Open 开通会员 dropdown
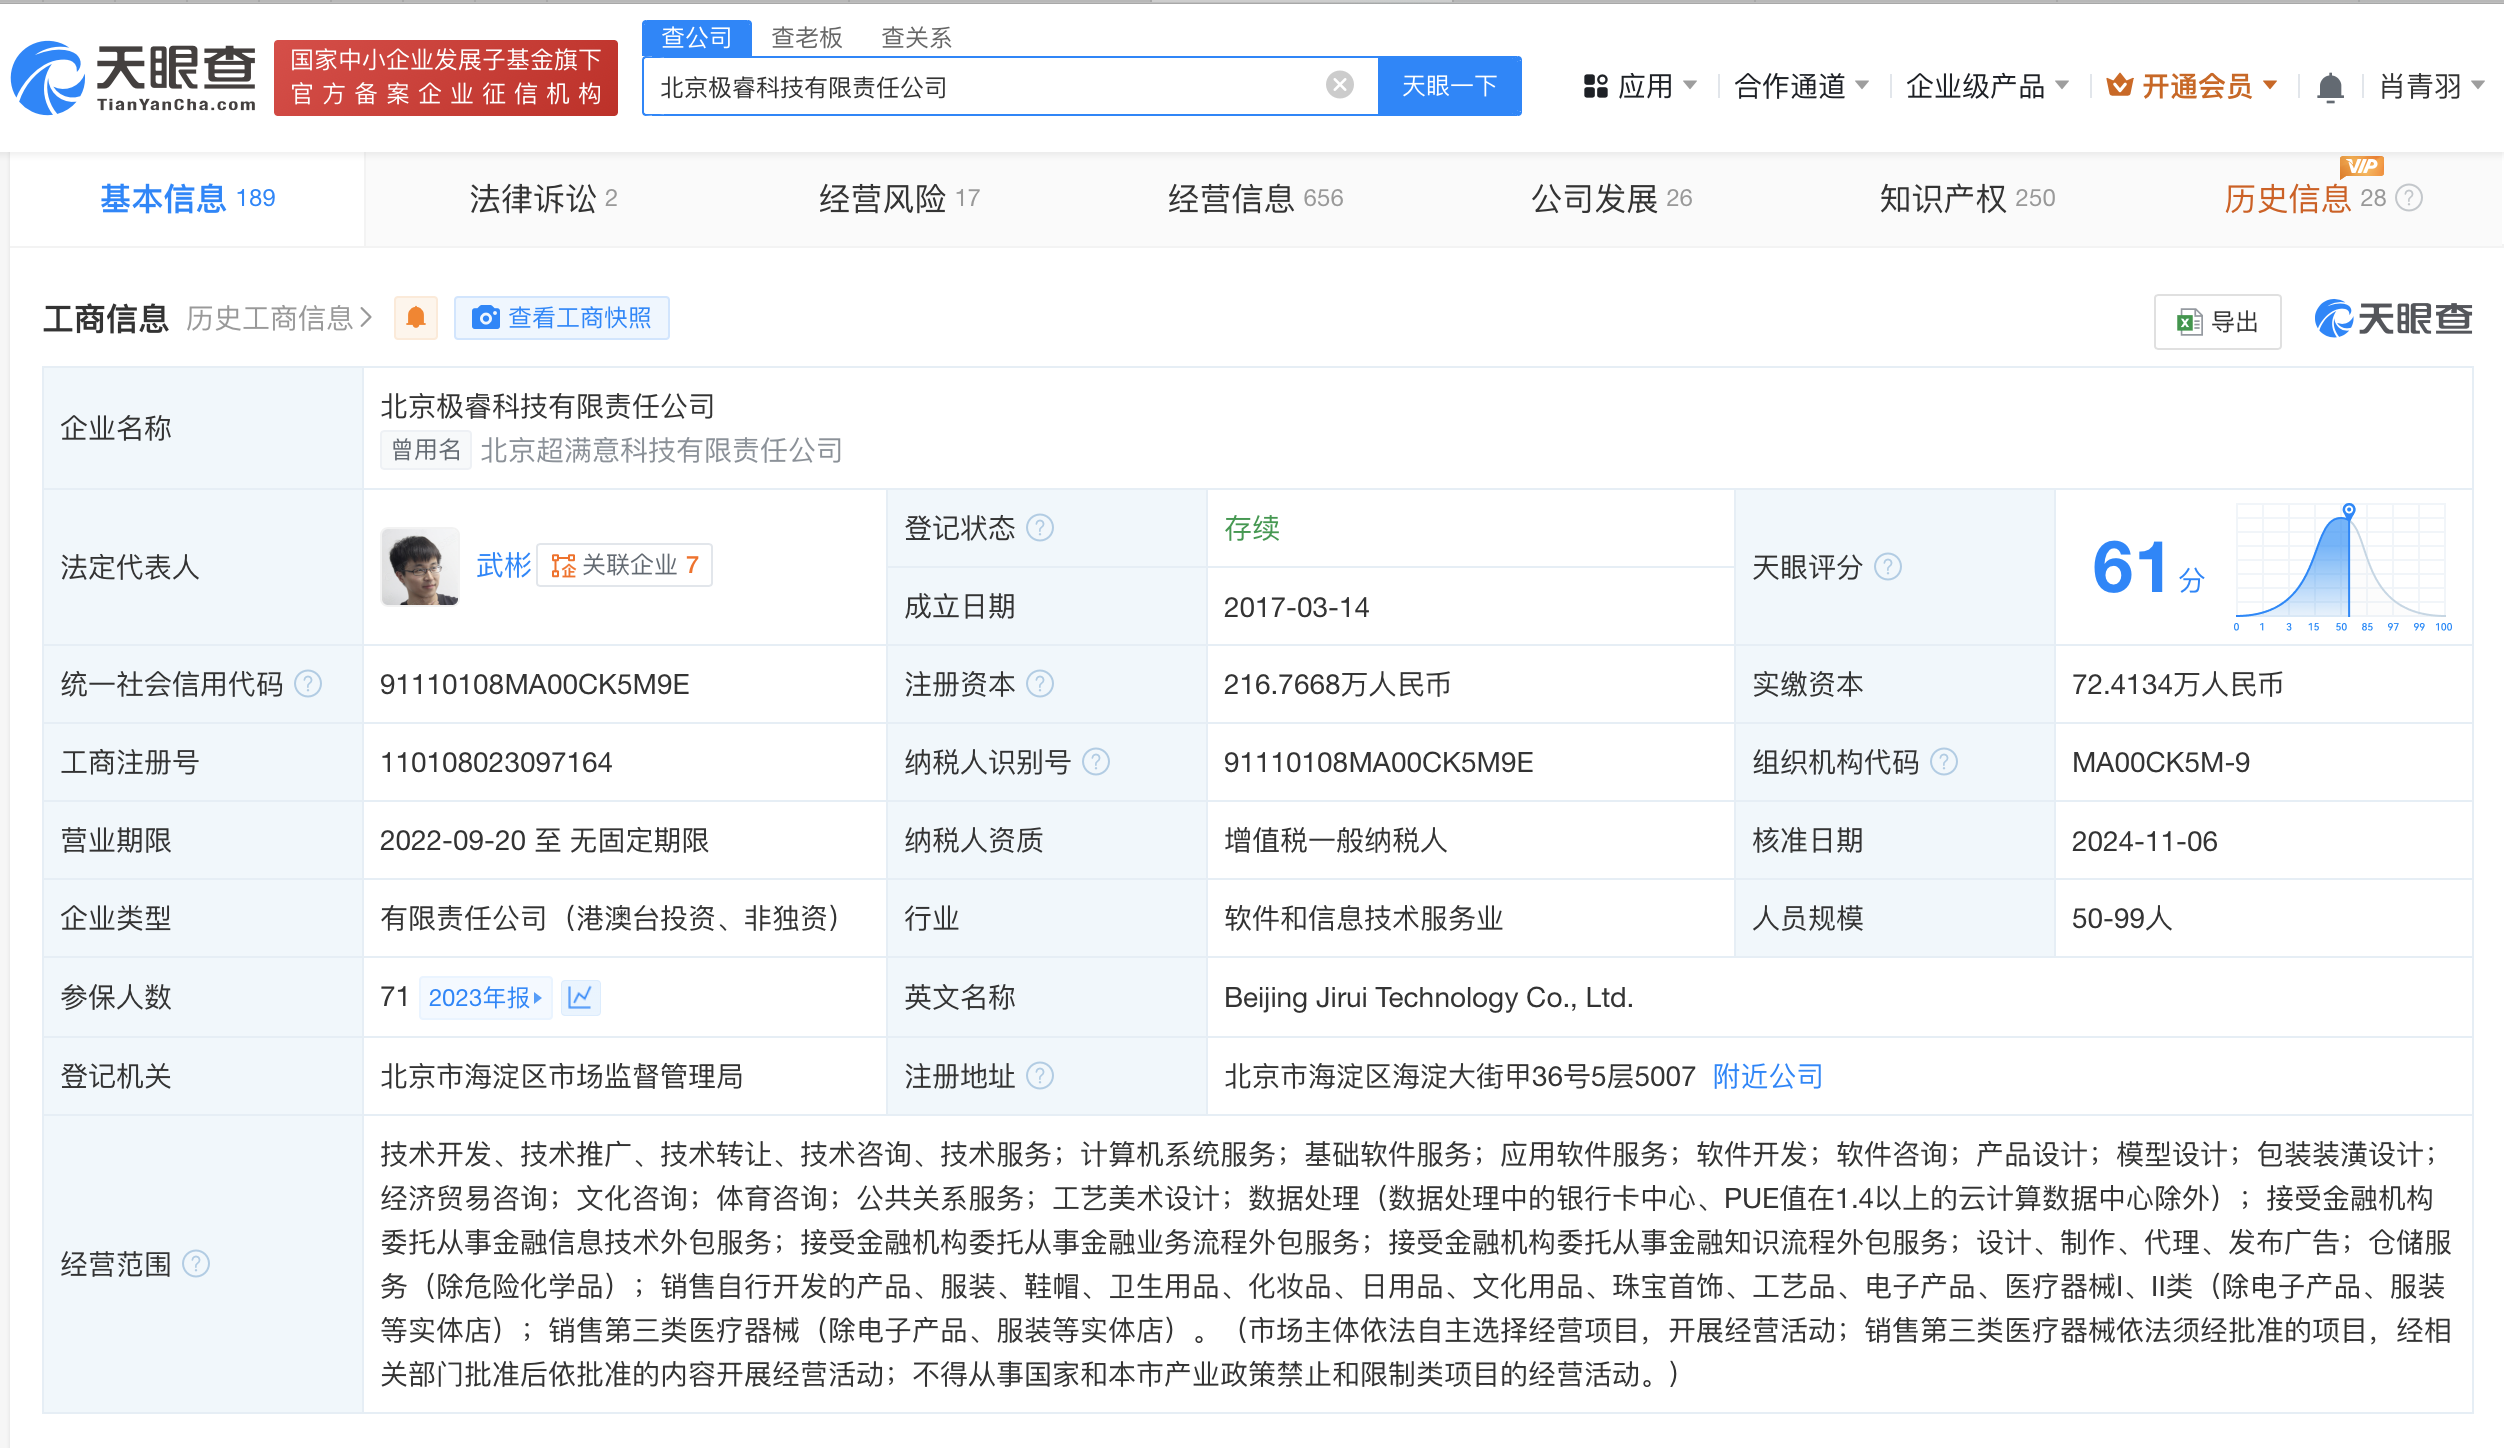The height and width of the screenshot is (1448, 2504). [2192, 87]
